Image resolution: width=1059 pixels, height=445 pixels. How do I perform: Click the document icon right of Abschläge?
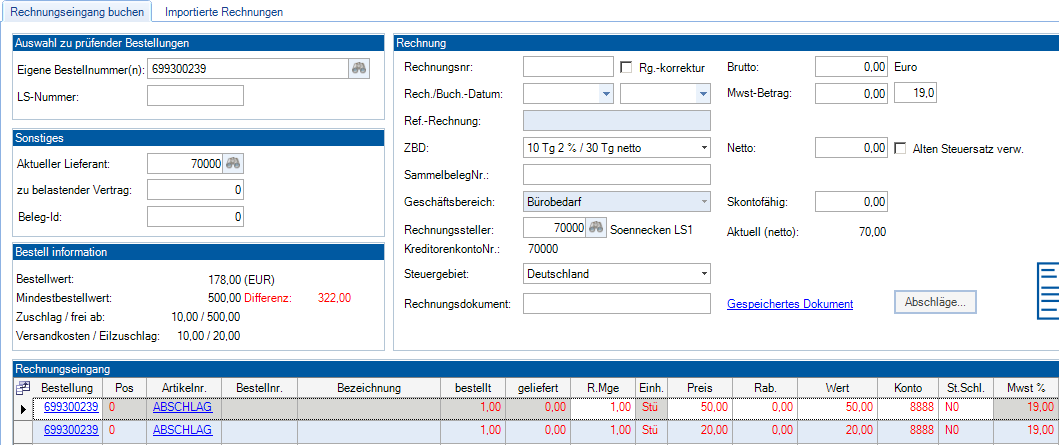click(1048, 290)
